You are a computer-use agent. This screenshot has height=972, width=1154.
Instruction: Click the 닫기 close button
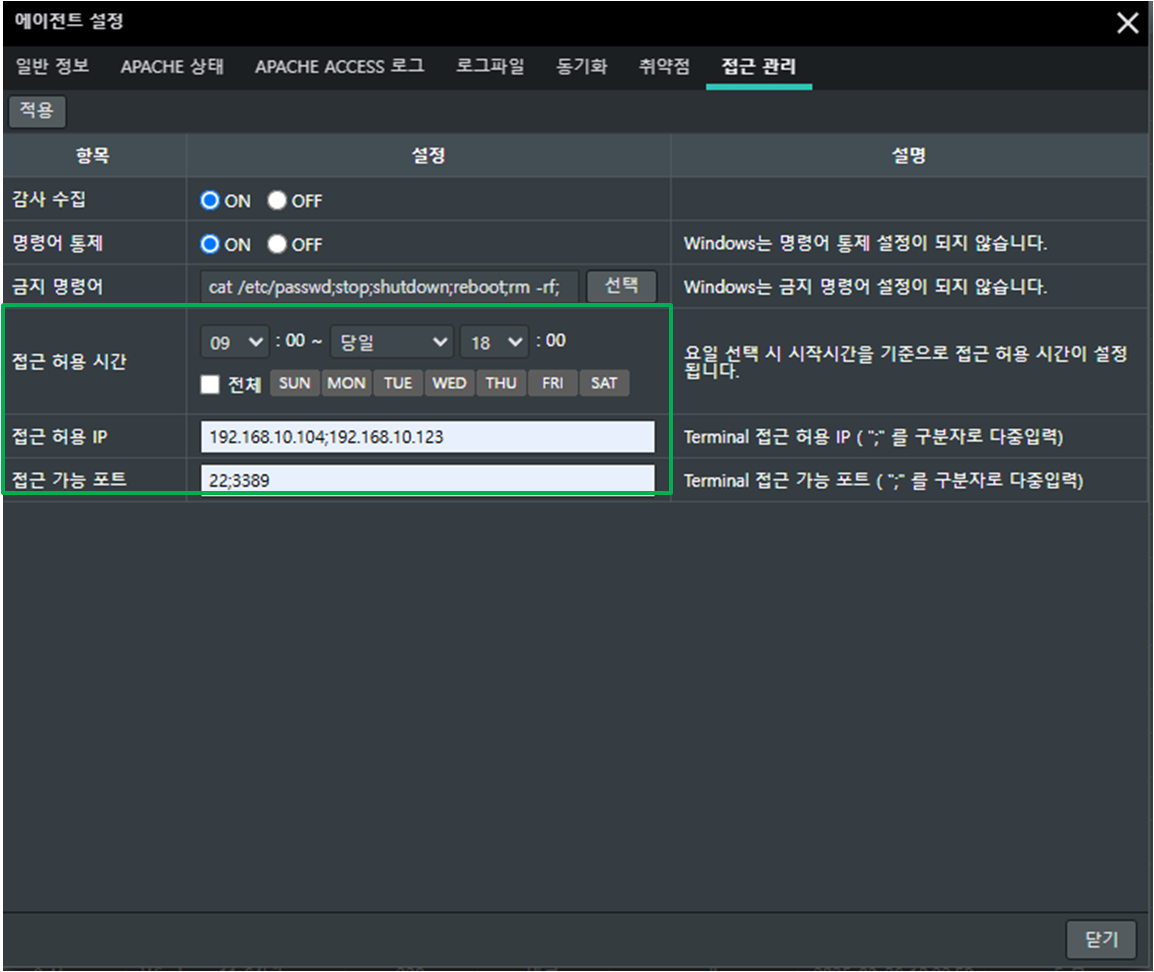(x=1100, y=940)
